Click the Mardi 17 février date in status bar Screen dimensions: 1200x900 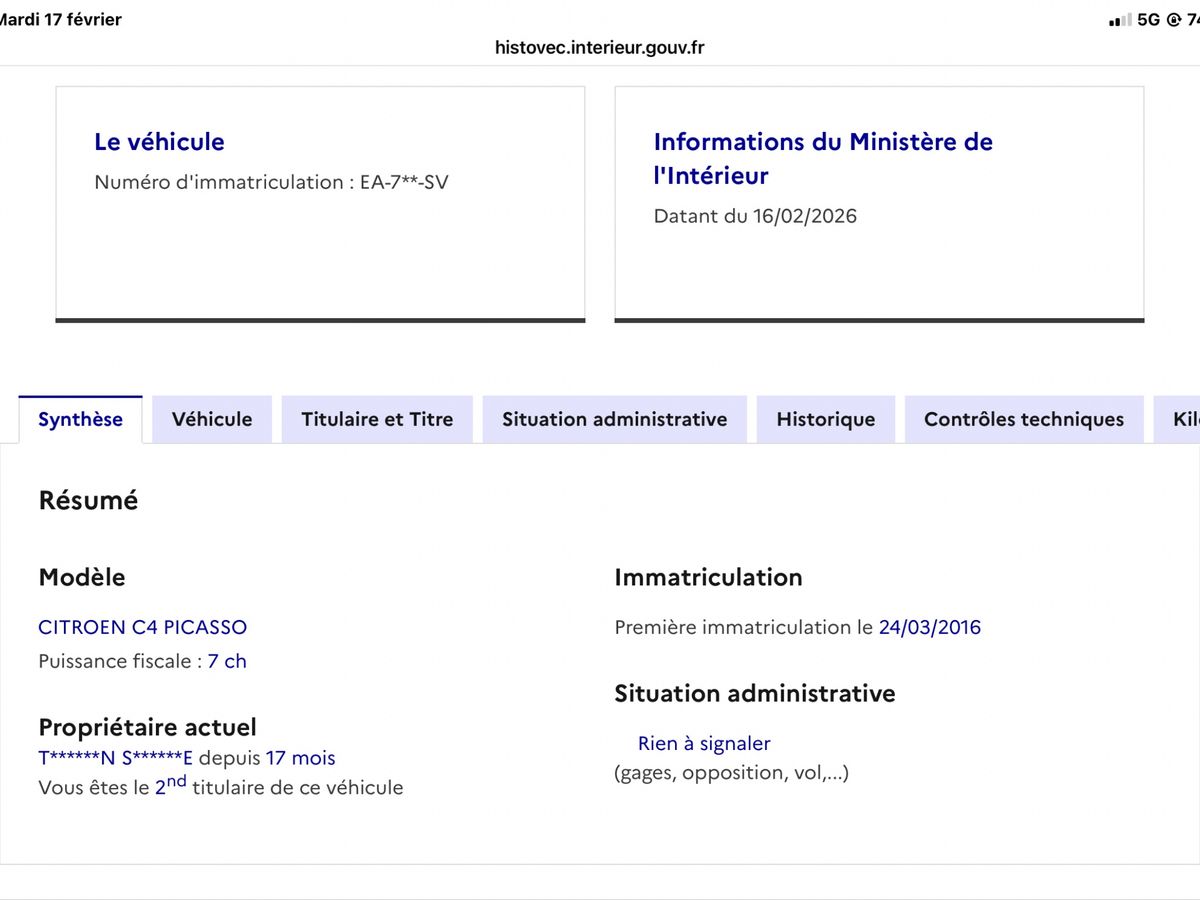click(x=62, y=20)
